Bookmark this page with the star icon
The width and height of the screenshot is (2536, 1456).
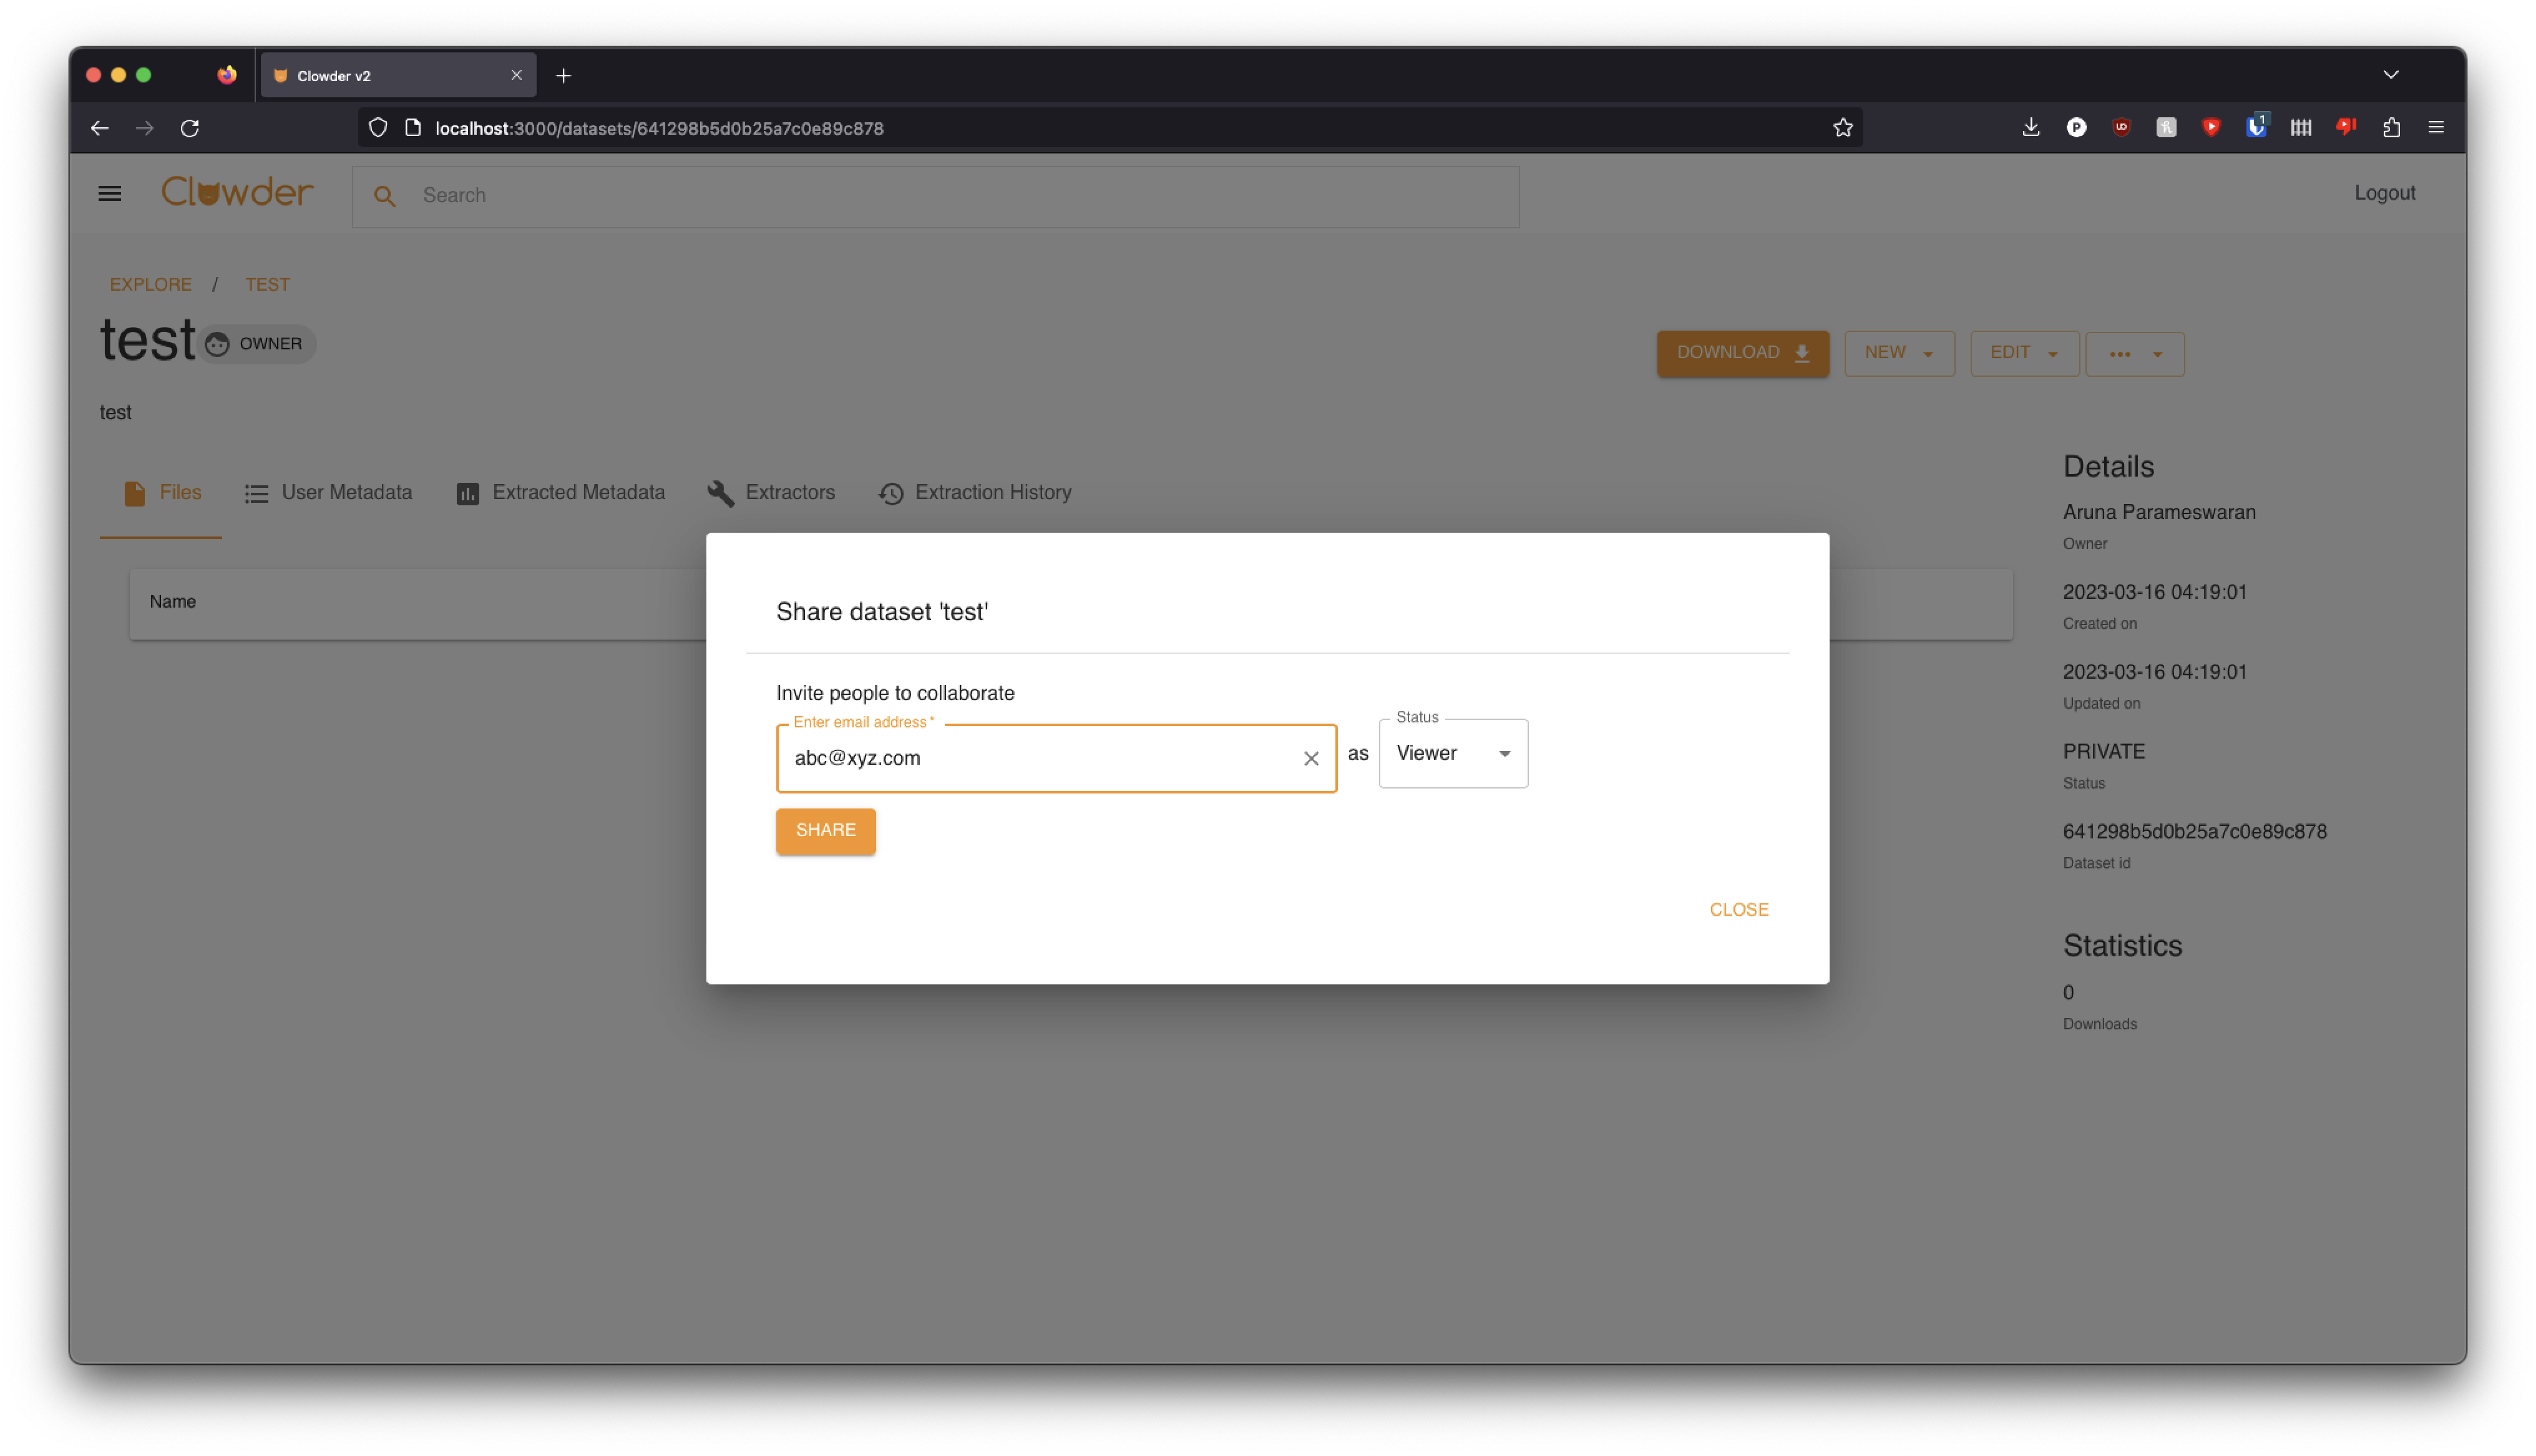pyautogui.click(x=1843, y=128)
